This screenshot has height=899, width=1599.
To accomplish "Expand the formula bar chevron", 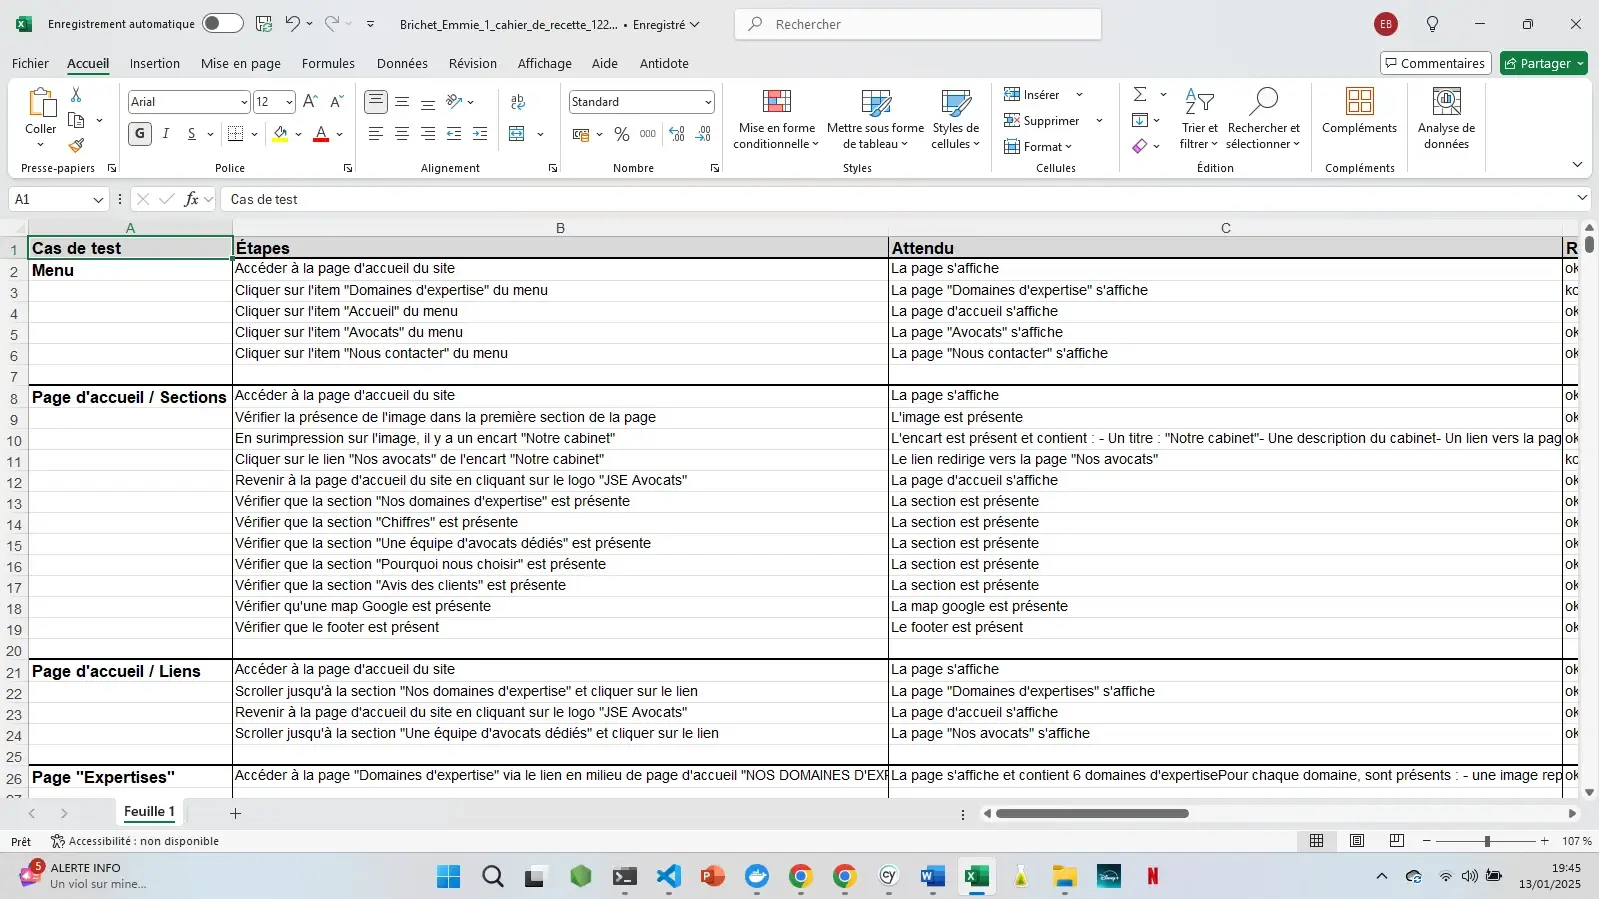I will [1582, 198].
